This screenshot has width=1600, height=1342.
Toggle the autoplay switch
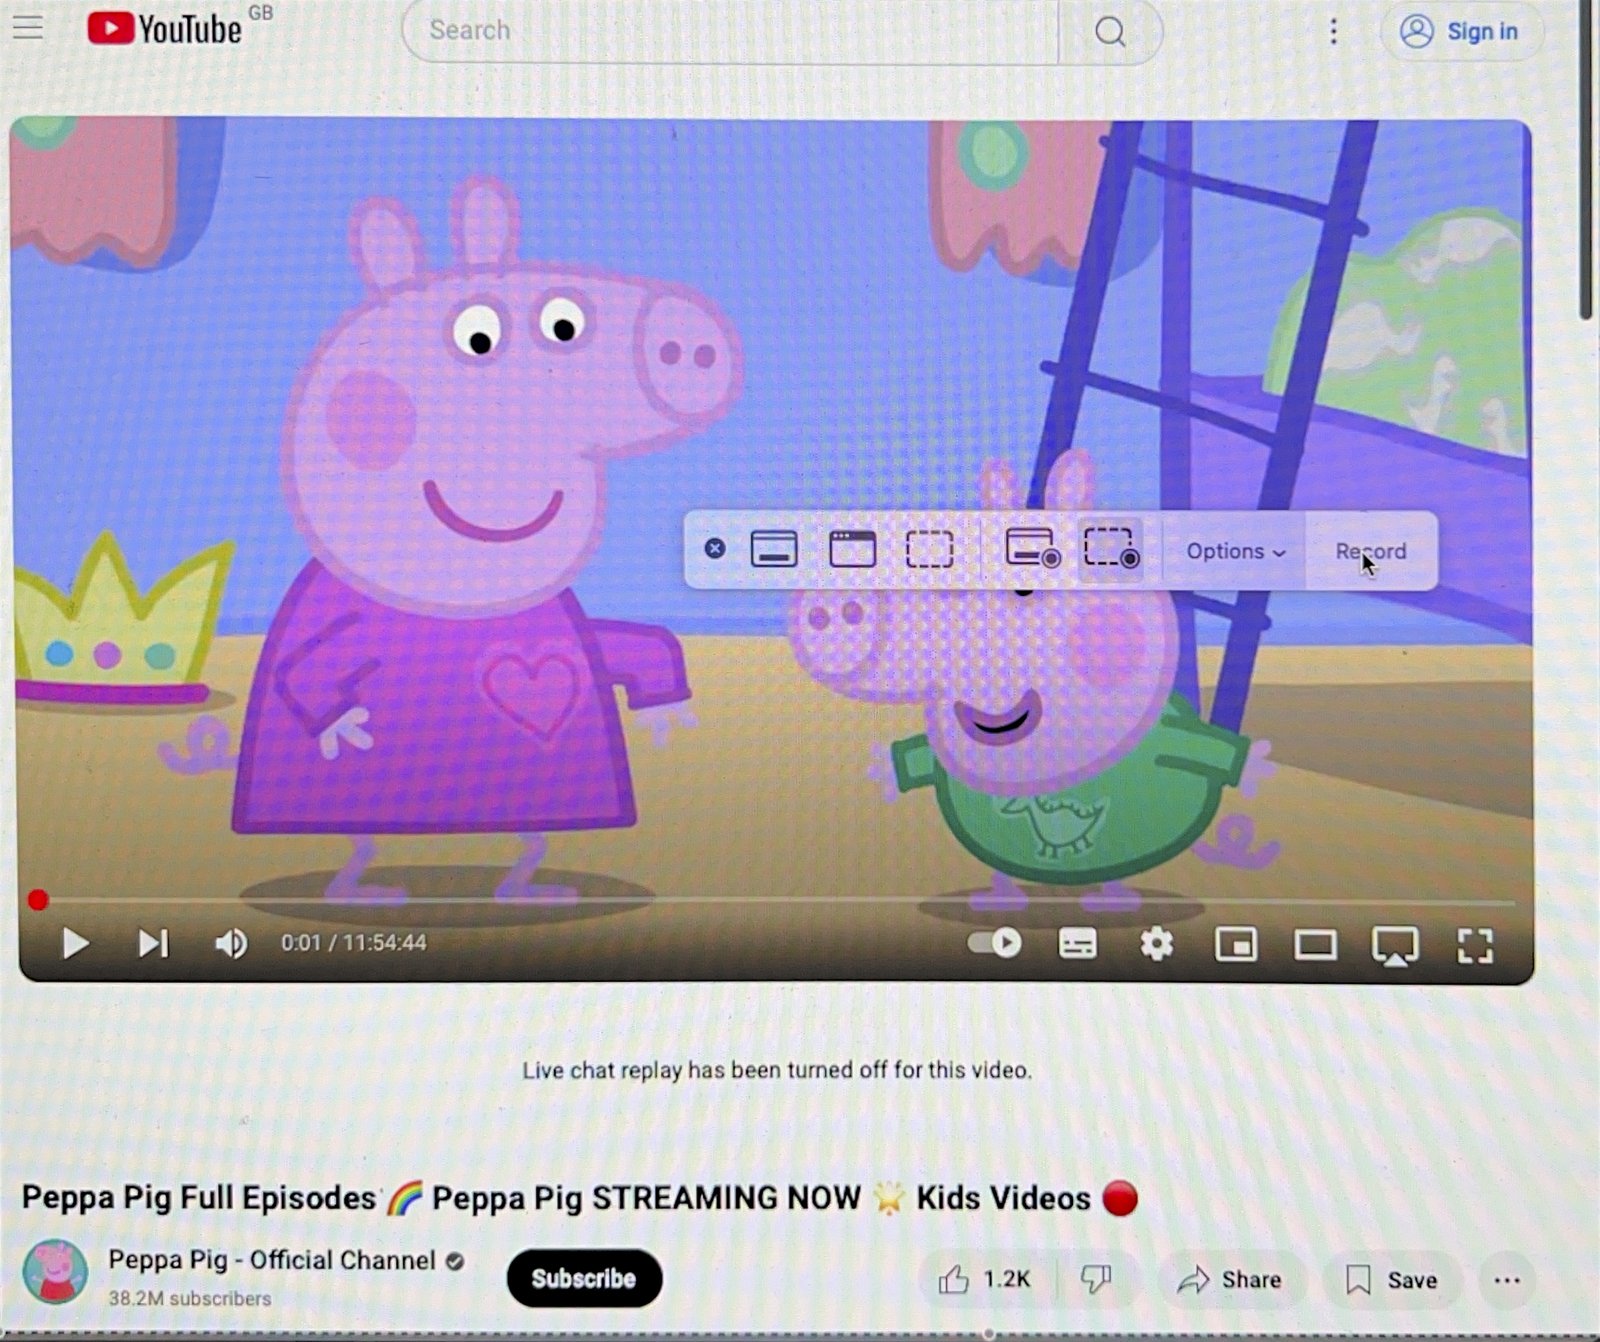coord(994,943)
